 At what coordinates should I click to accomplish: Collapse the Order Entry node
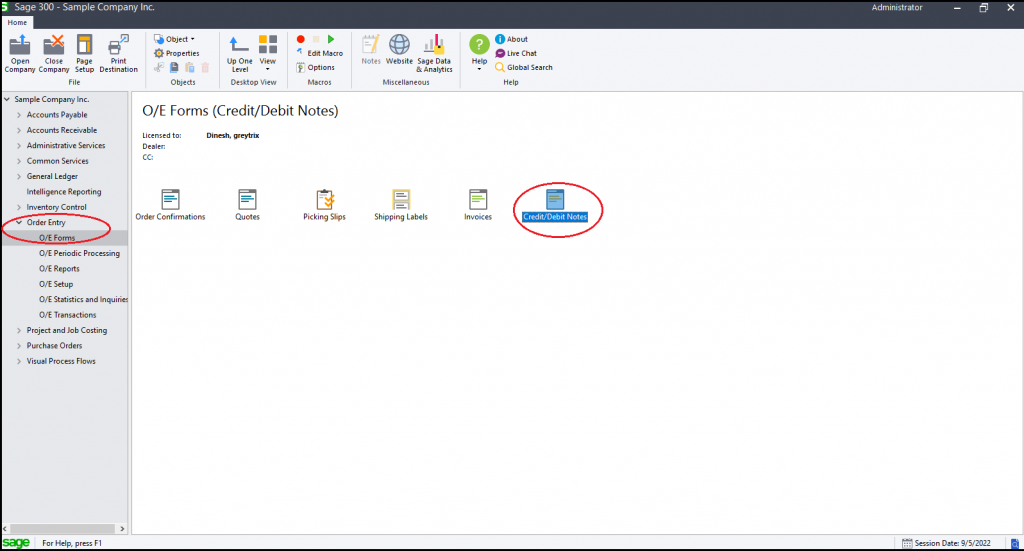(19, 223)
